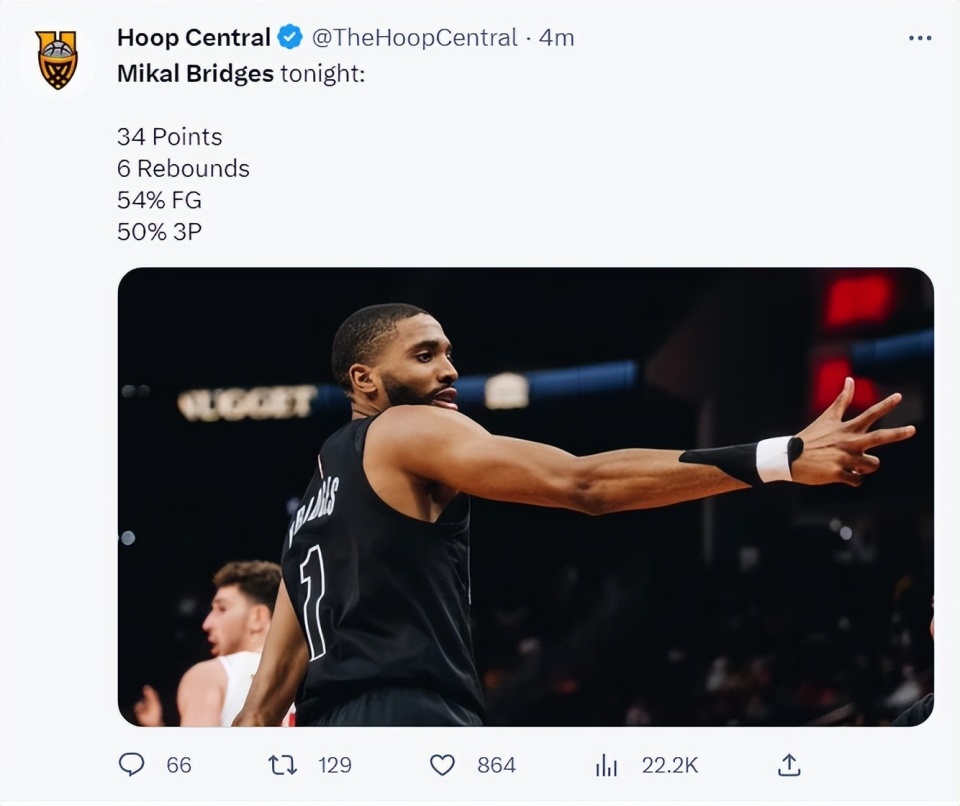Open the views bar chart icon

pos(606,765)
